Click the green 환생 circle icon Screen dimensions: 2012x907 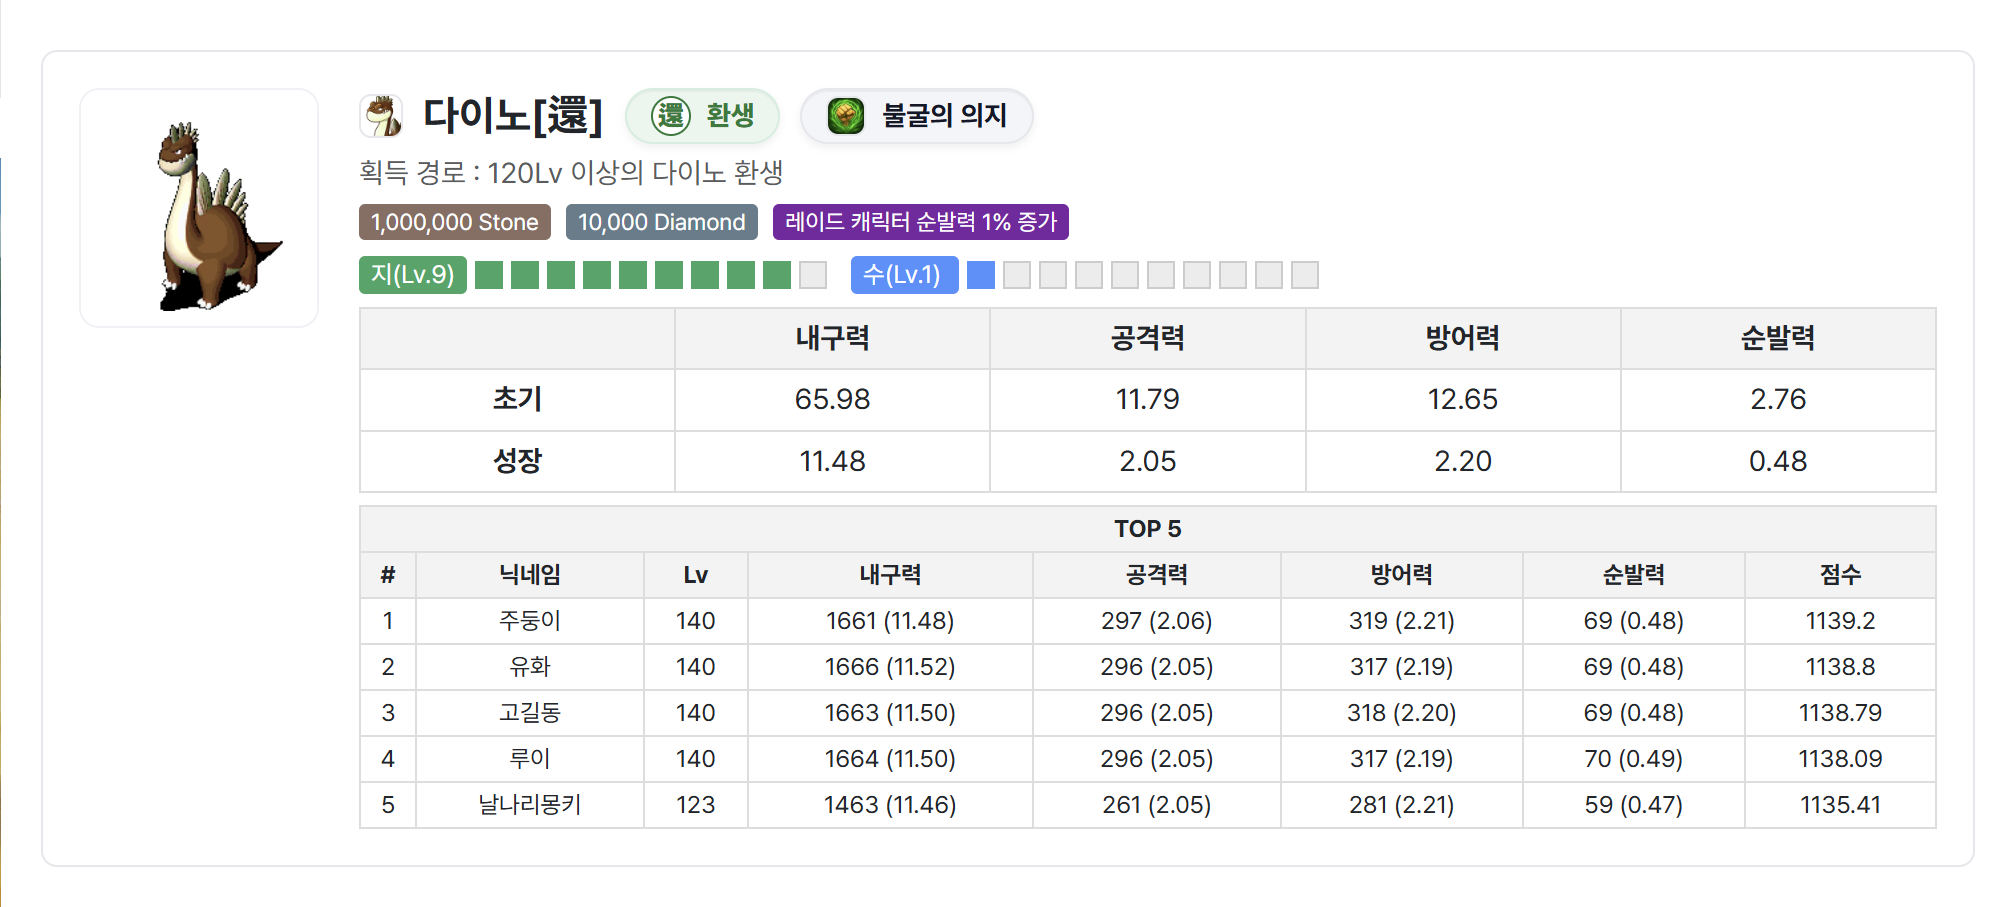[670, 116]
